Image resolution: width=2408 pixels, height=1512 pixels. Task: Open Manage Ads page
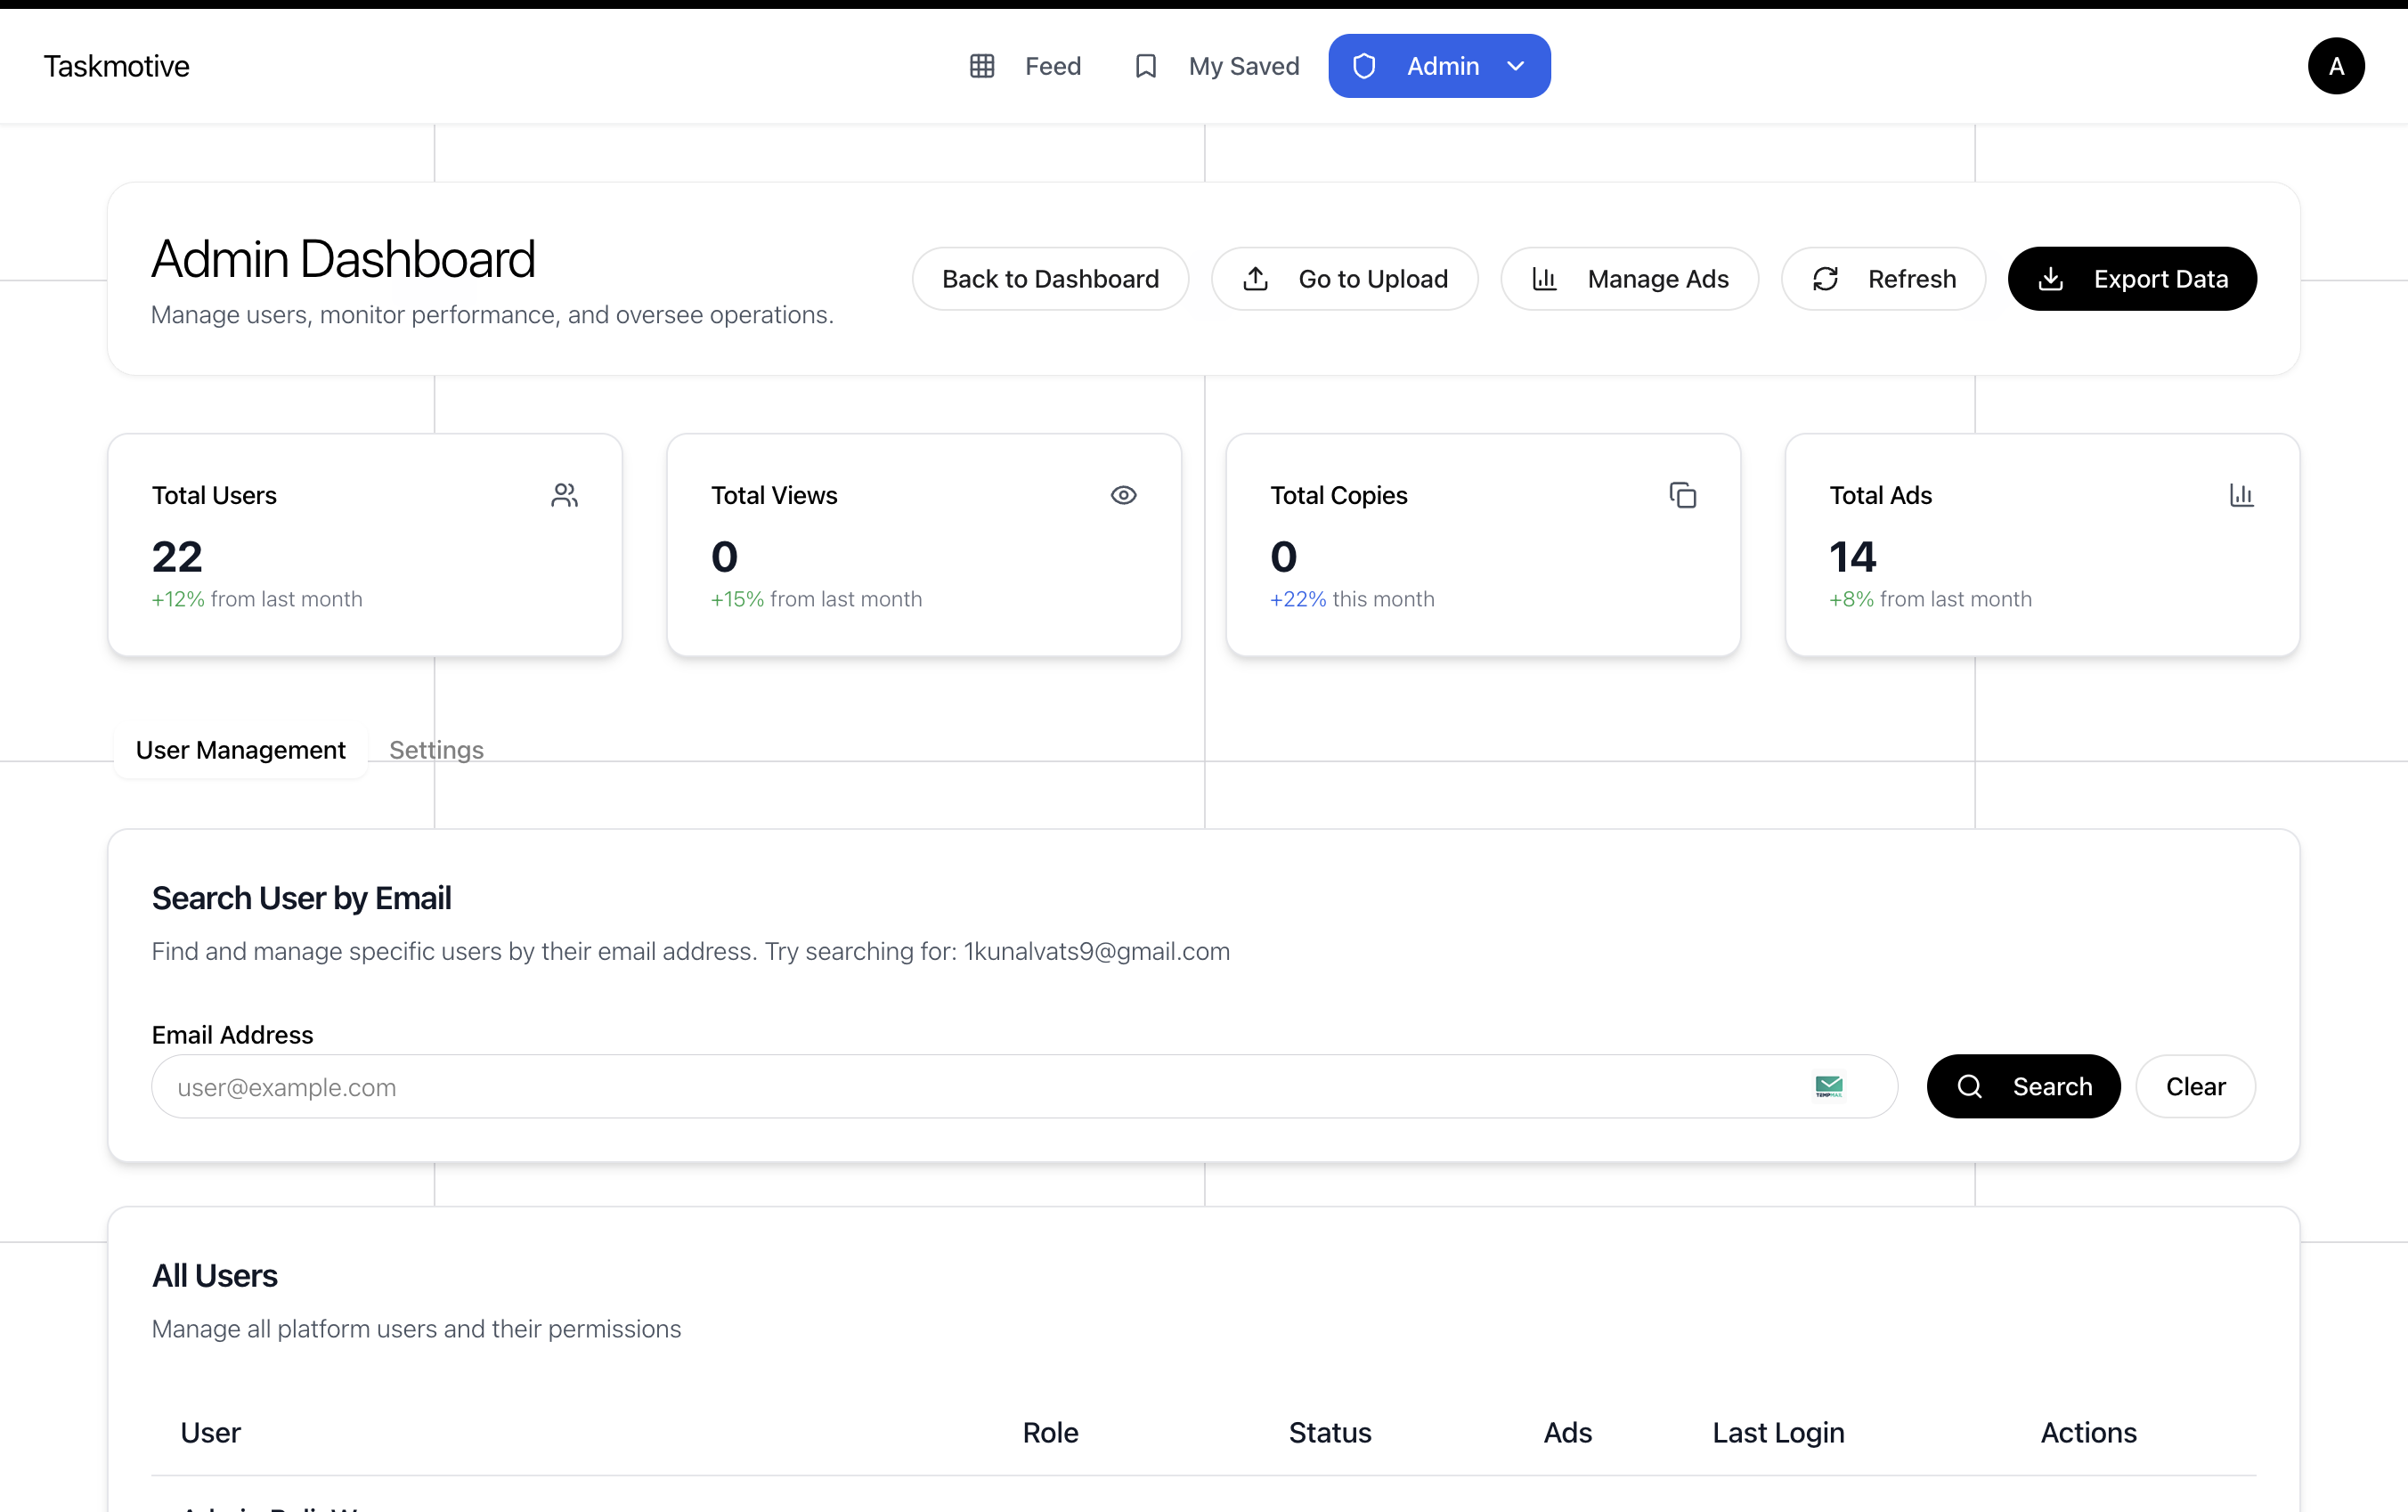pos(1629,279)
